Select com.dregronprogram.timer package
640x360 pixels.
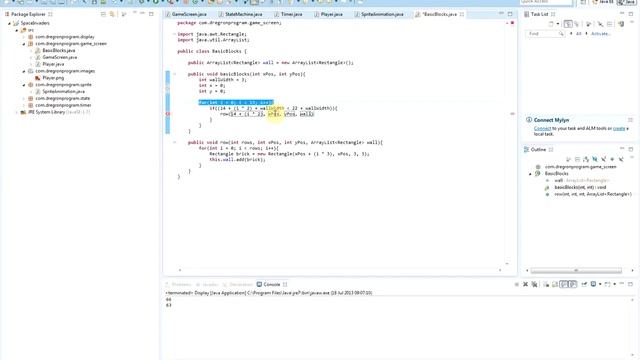[63, 105]
